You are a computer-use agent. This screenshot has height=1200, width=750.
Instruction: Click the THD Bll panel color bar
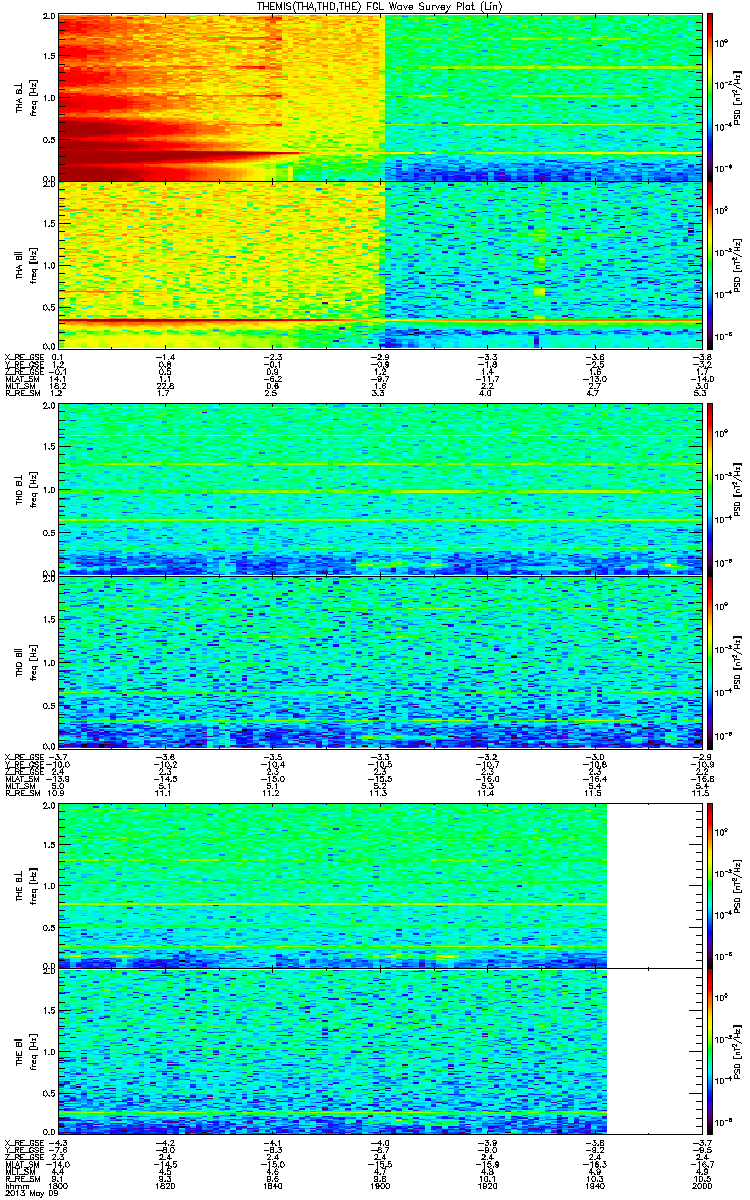coord(710,662)
